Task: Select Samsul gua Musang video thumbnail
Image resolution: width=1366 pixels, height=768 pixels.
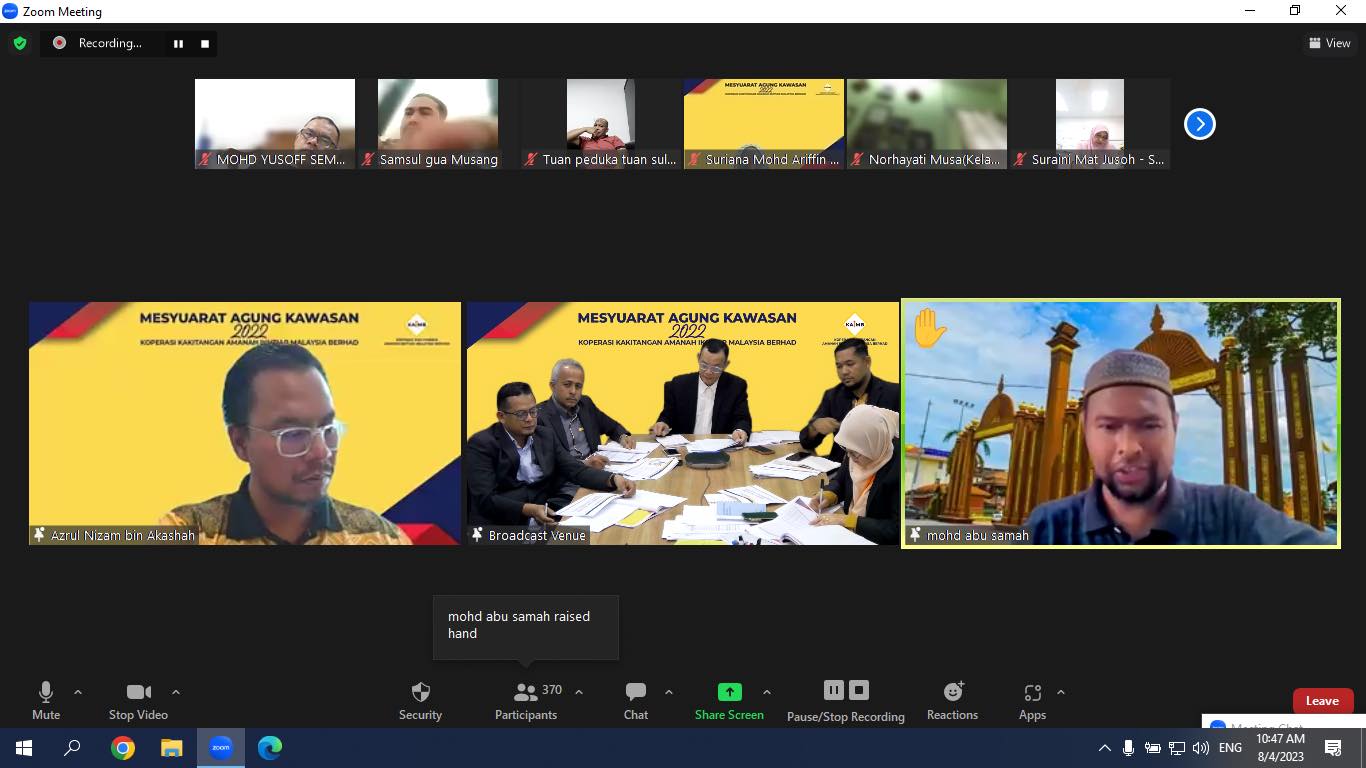Action: pyautogui.click(x=438, y=124)
